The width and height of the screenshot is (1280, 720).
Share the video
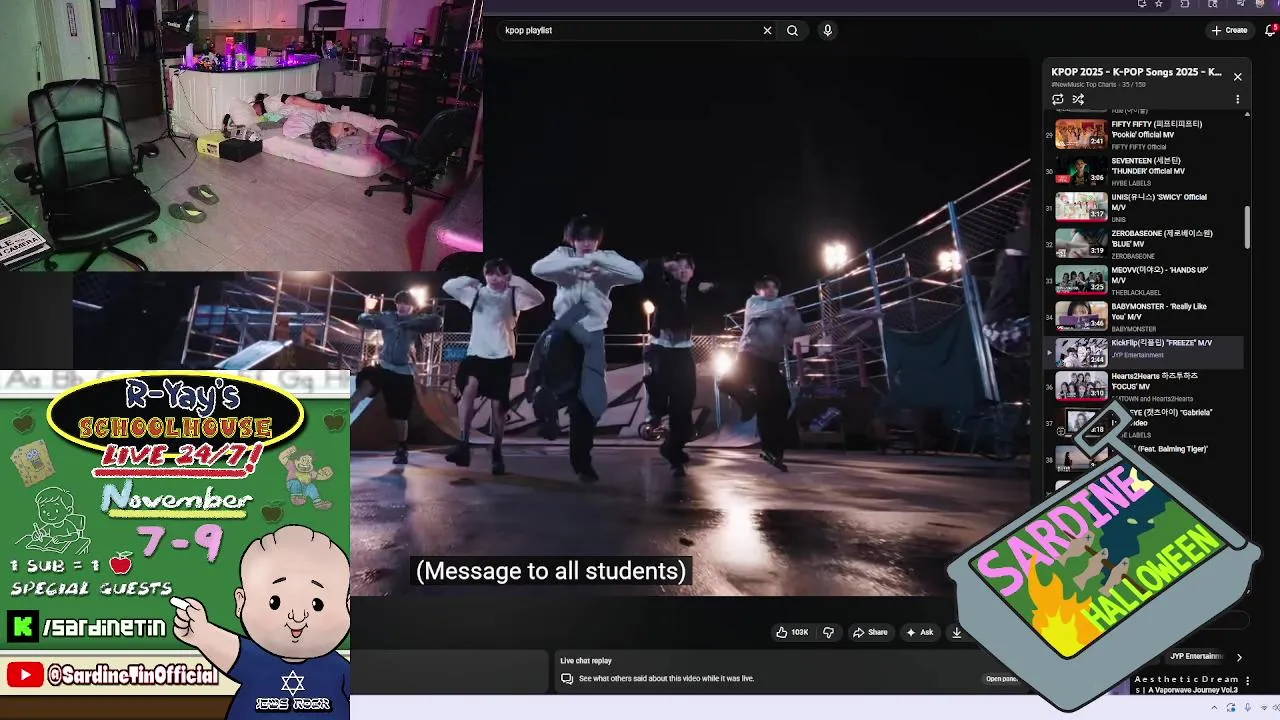pos(869,632)
